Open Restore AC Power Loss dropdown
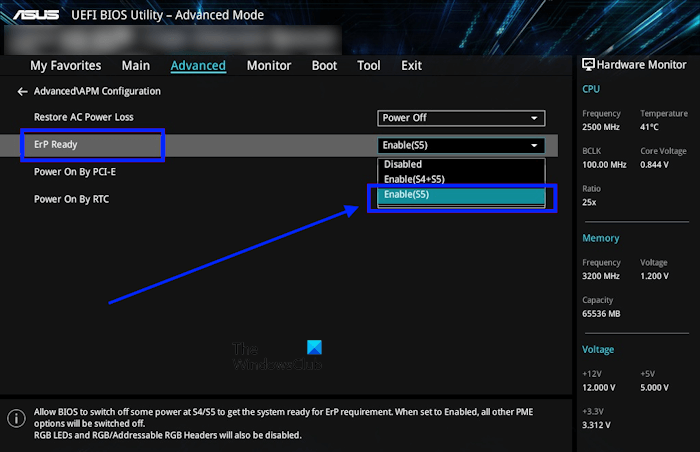Viewport: 700px width, 452px height. [461, 118]
